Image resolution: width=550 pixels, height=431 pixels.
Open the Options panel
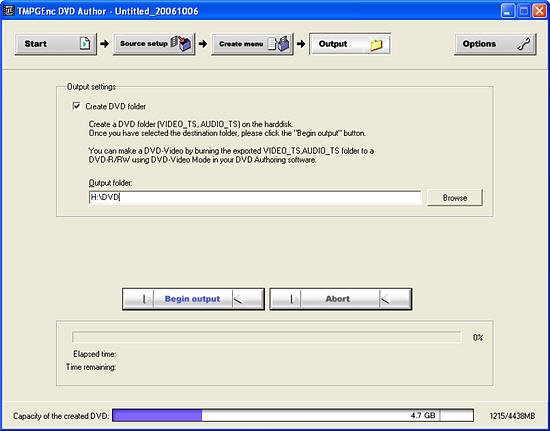pos(495,44)
